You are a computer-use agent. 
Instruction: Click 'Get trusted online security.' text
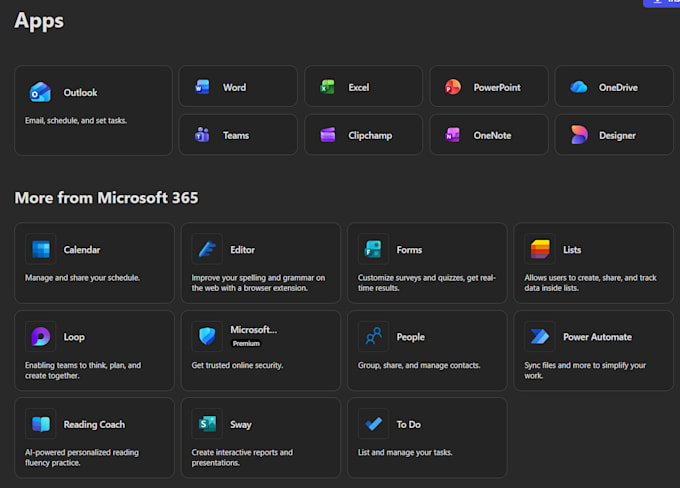tap(237, 365)
